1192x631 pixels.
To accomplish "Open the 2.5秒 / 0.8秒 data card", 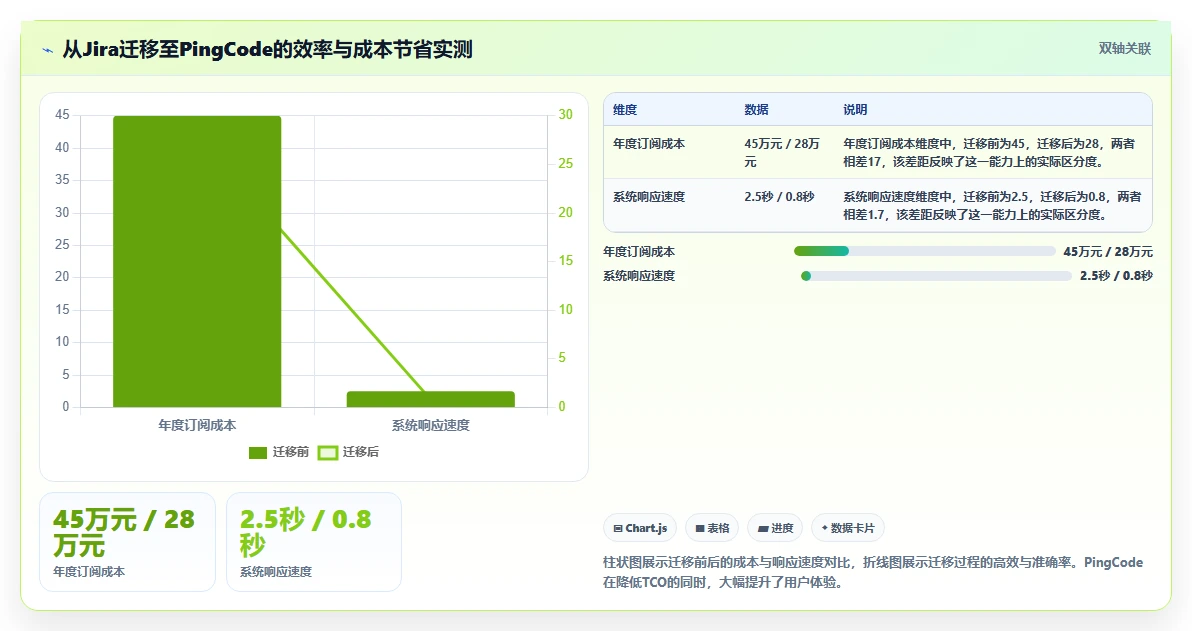I will coord(314,542).
